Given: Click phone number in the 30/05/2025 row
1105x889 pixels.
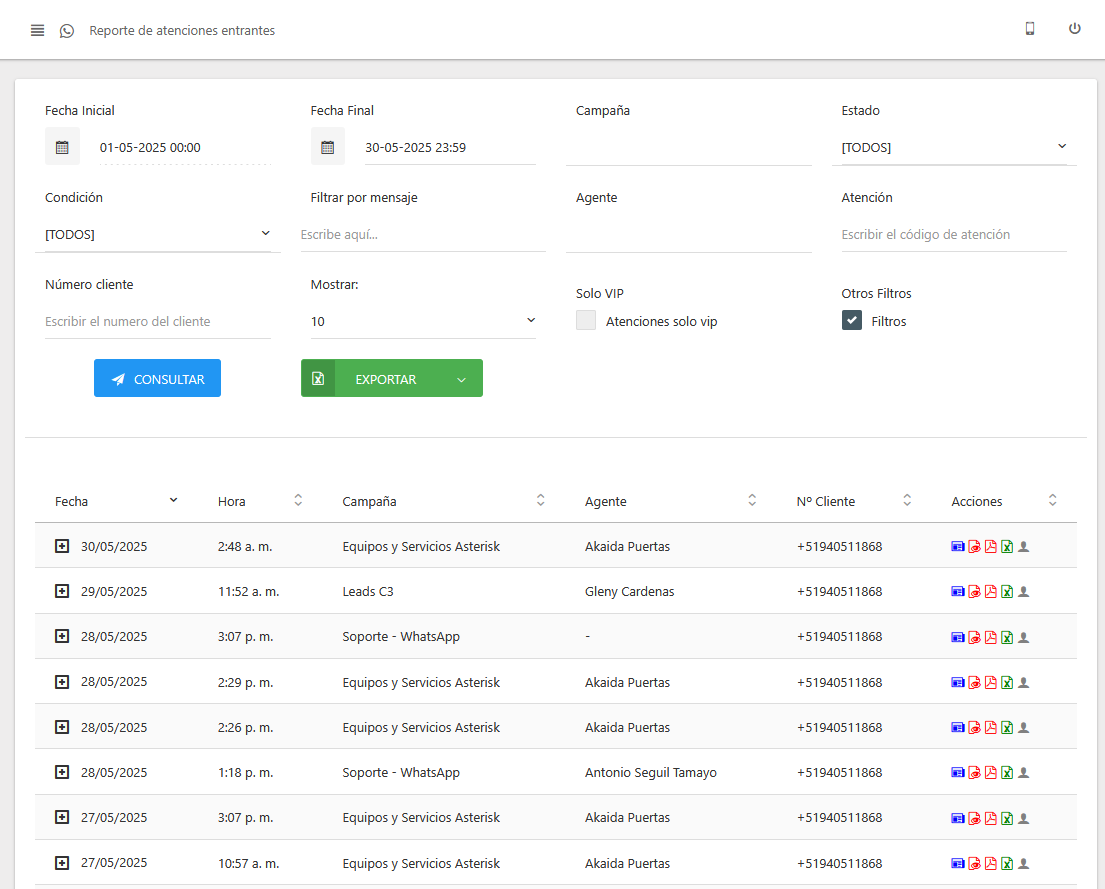Looking at the screenshot, I should pyautogui.click(x=839, y=546).
